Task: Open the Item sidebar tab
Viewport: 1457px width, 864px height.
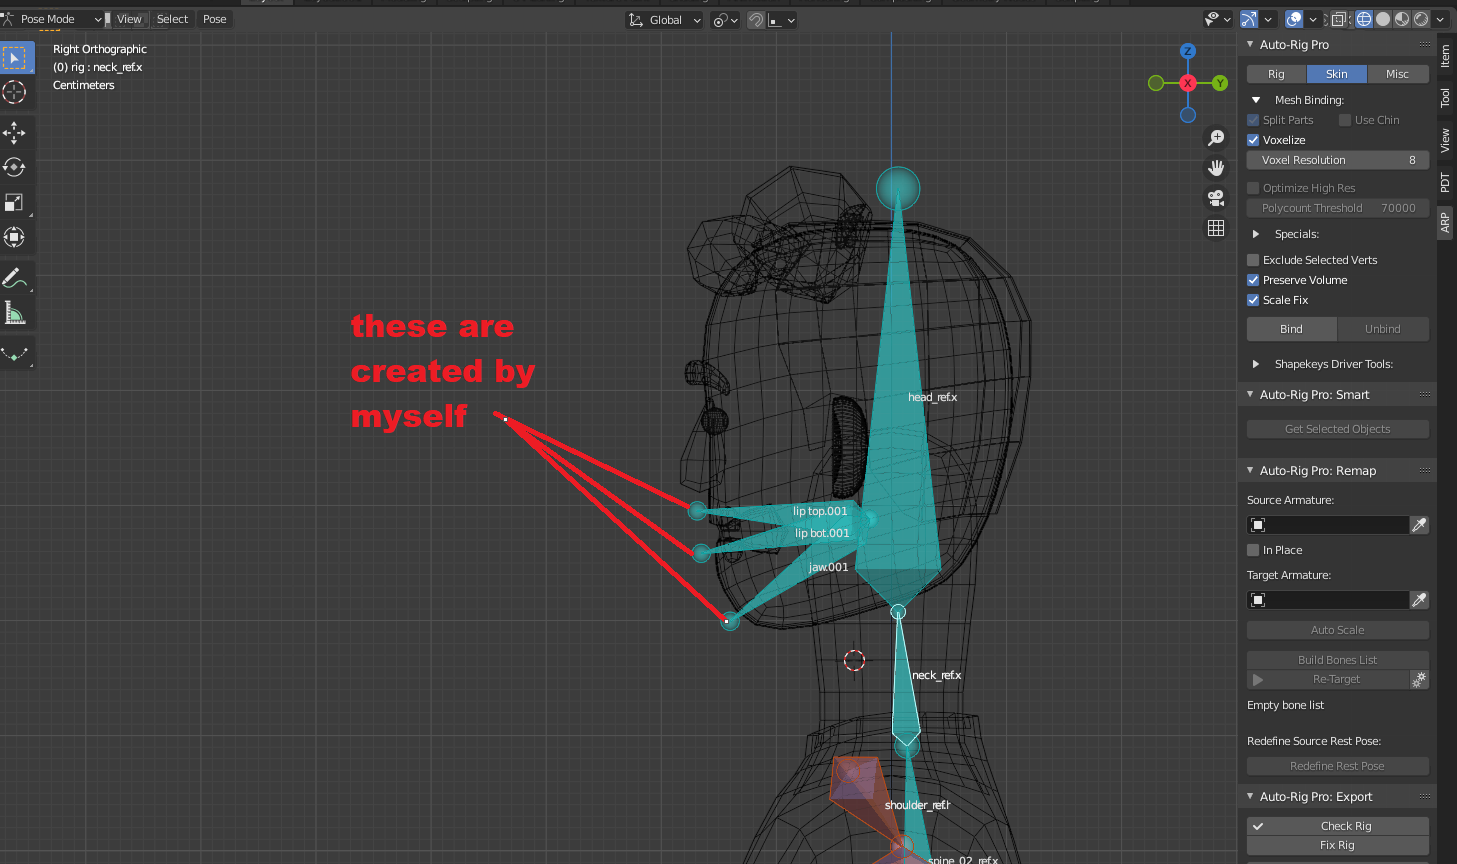Action: 1445,56
